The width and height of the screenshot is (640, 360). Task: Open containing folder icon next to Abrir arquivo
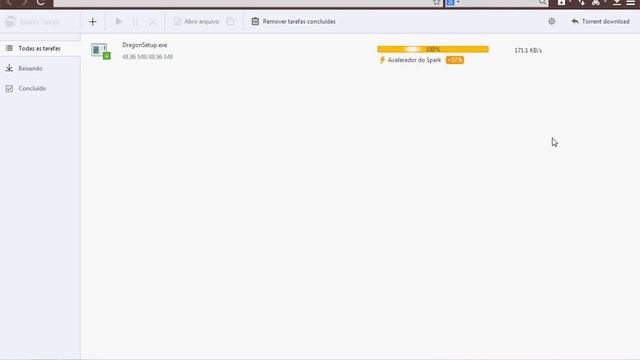(x=231, y=21)
